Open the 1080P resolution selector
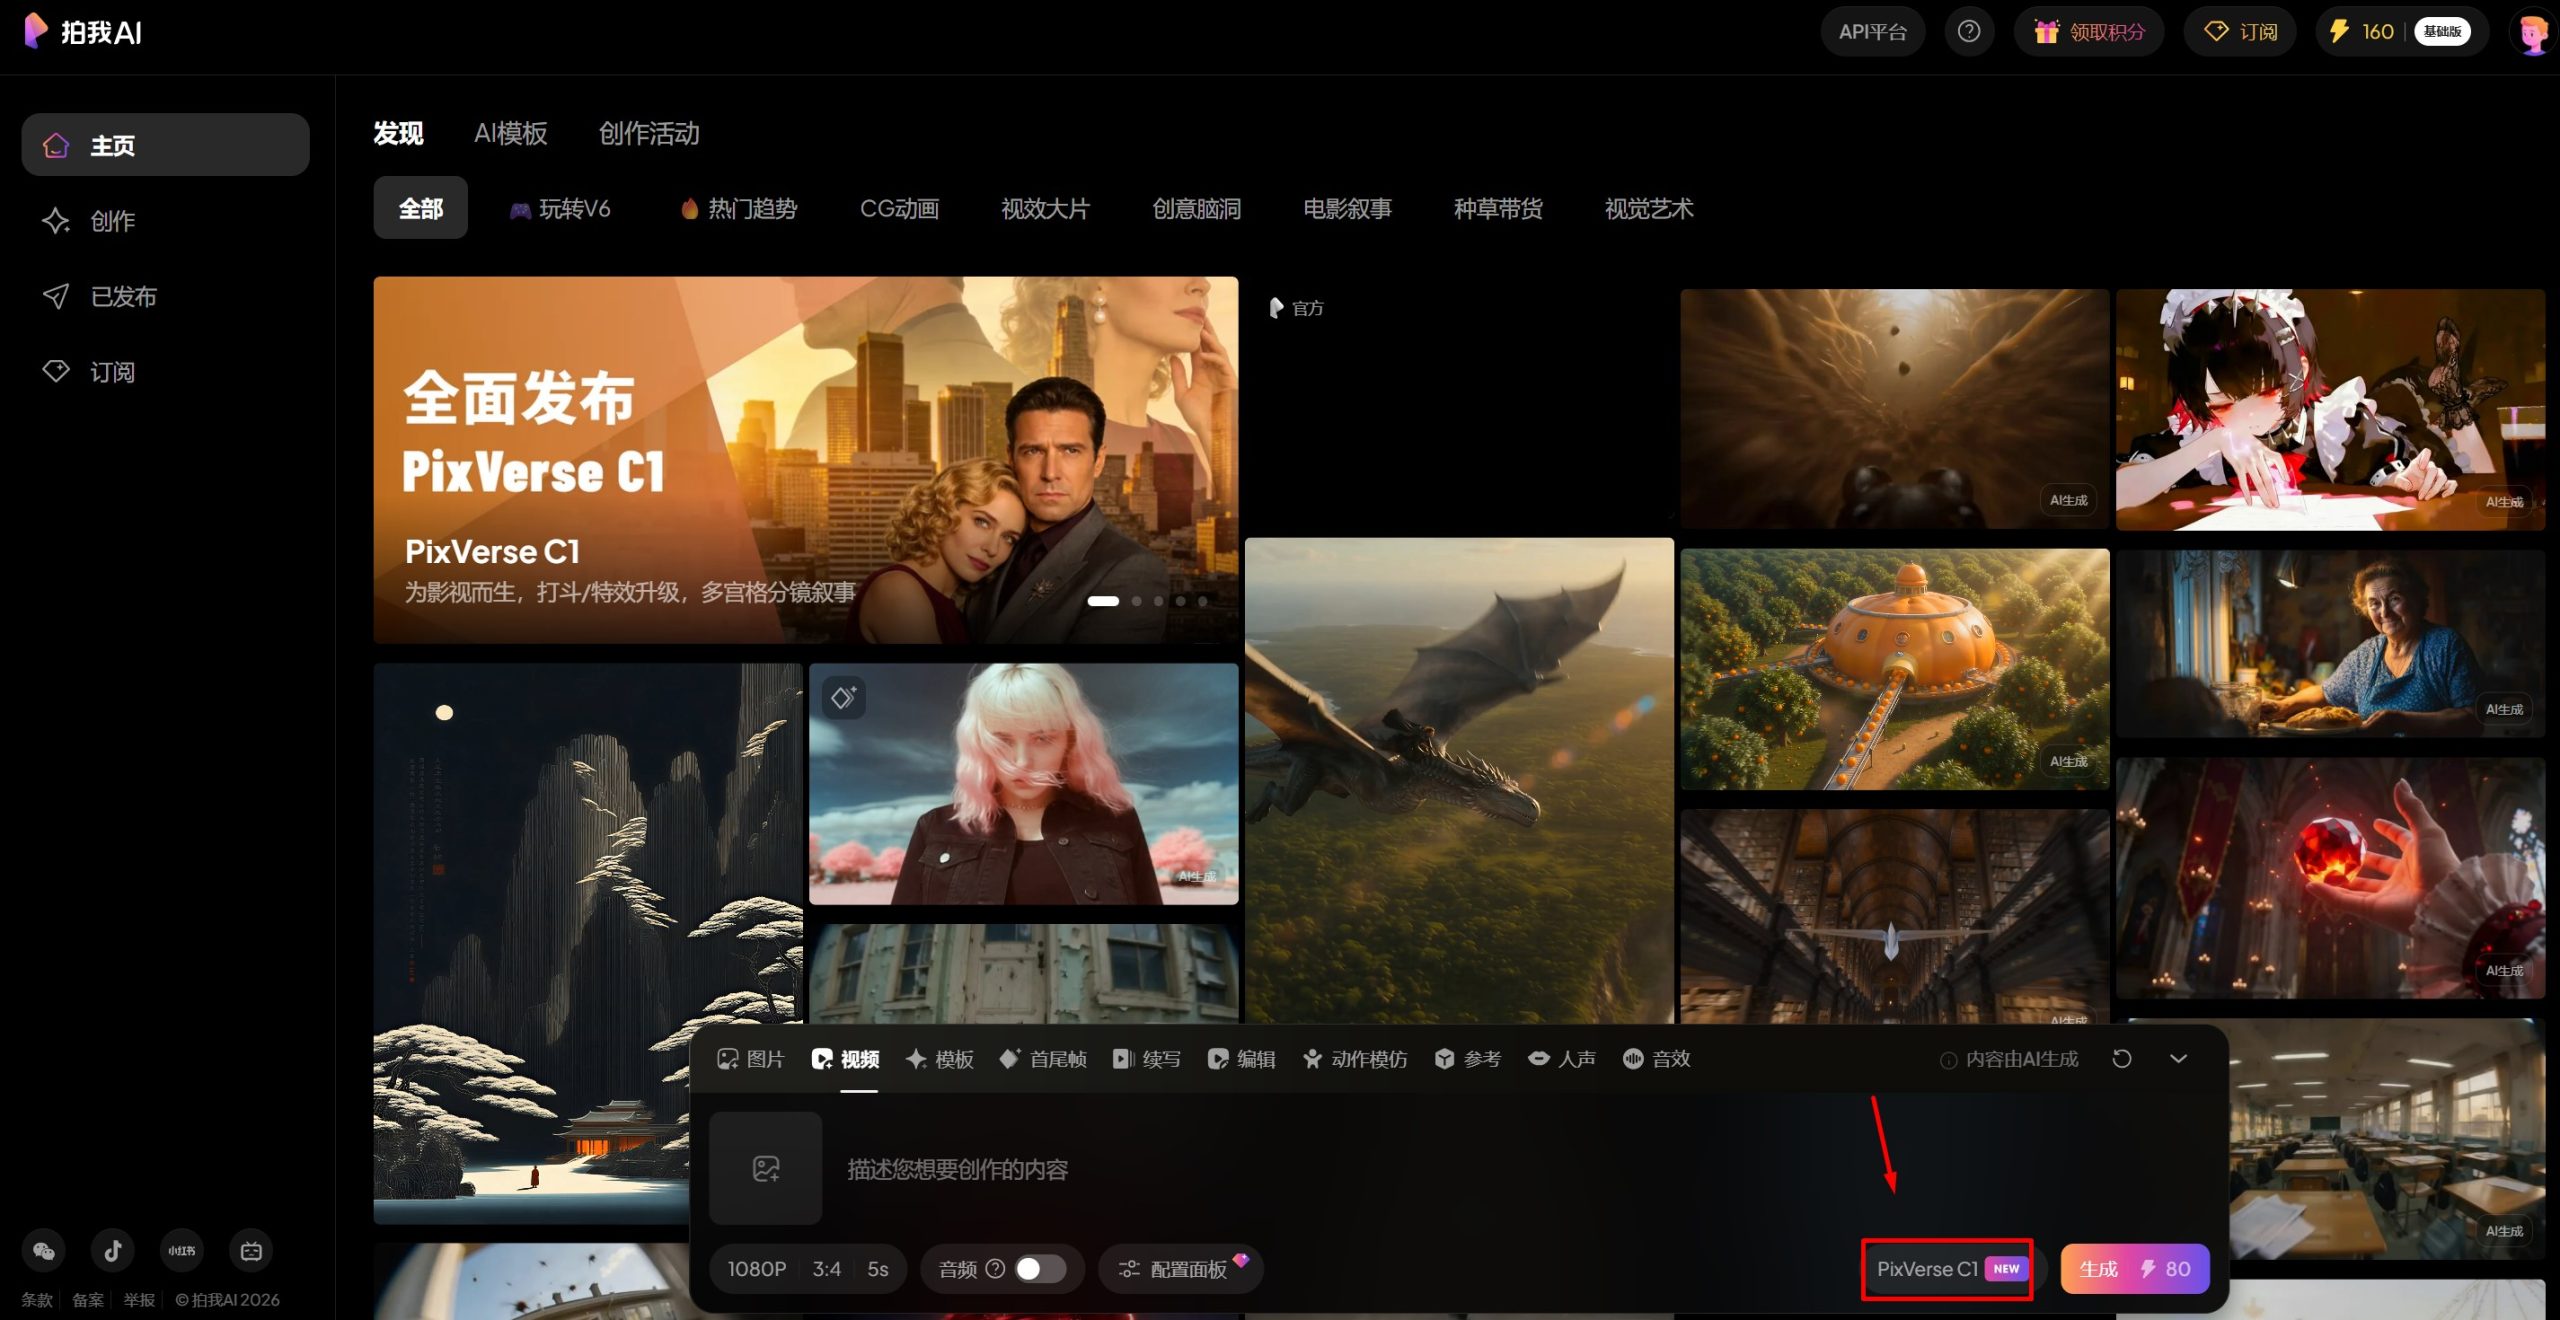Image resolution: width=2560 pixels, height=1320 pixels. pos(756,1268)
